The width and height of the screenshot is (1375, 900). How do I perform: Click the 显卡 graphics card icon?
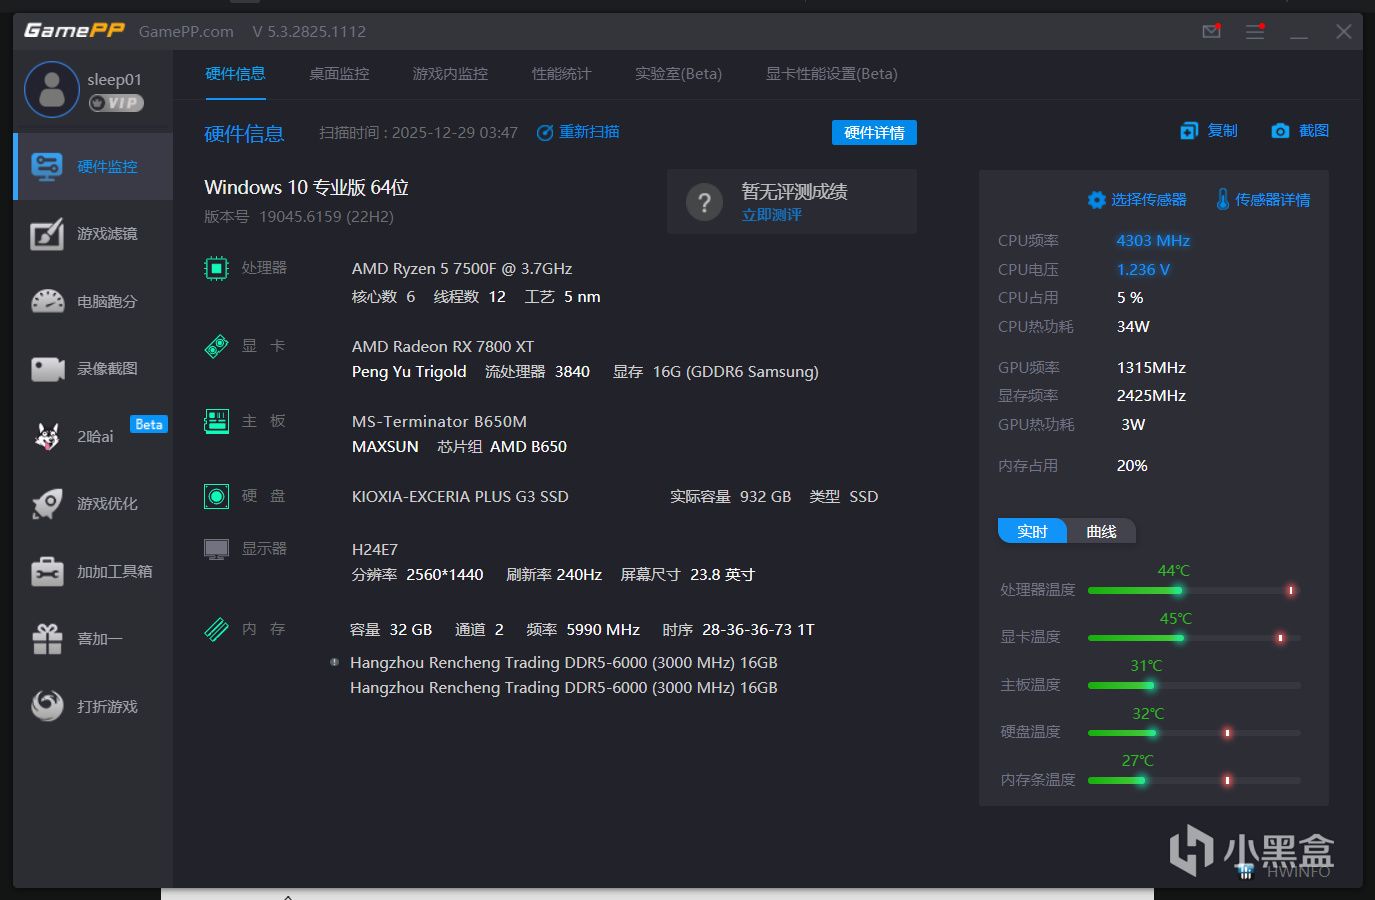pos(216,346)
